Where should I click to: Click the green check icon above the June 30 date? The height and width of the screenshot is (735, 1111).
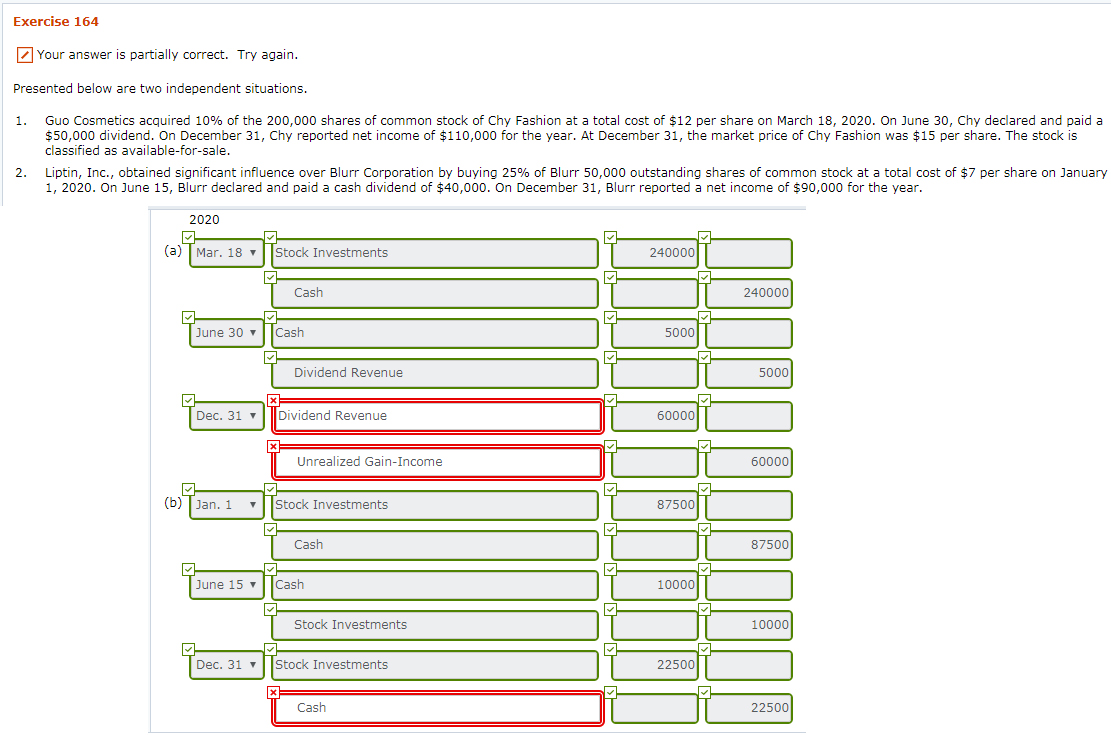(188, 317)
